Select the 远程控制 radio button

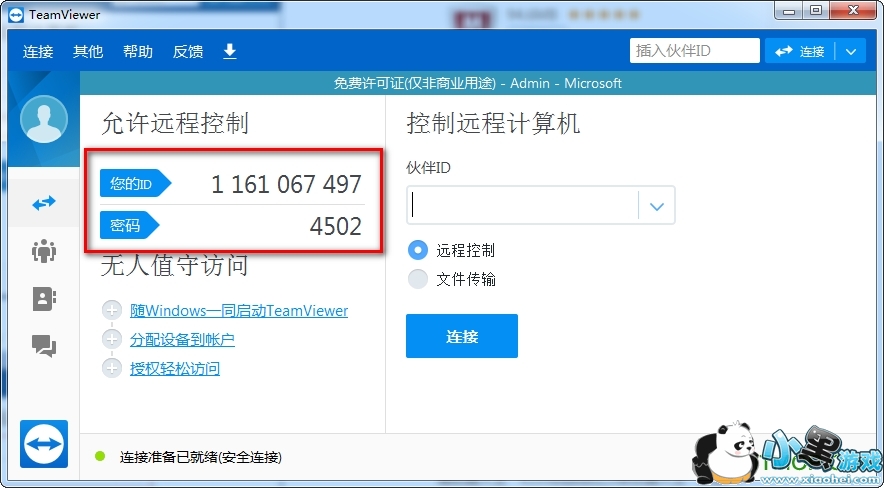[418, 250]
